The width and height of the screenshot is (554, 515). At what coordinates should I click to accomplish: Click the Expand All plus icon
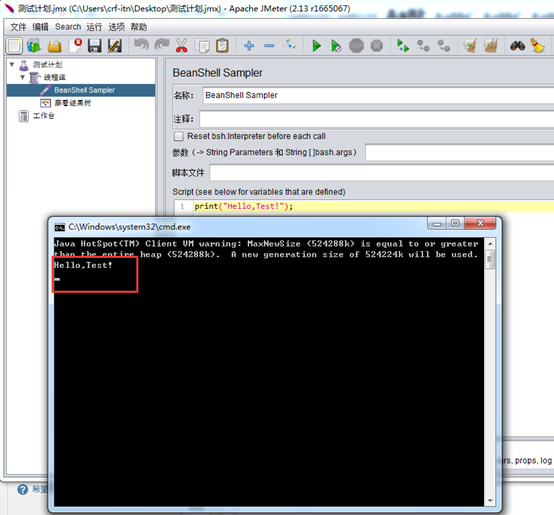point(249,46)
